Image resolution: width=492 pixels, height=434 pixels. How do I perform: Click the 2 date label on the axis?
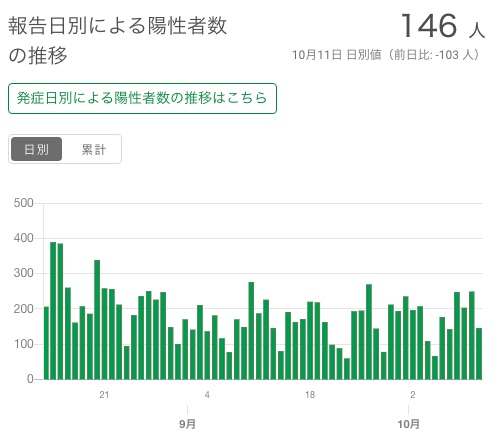[413, 395]
